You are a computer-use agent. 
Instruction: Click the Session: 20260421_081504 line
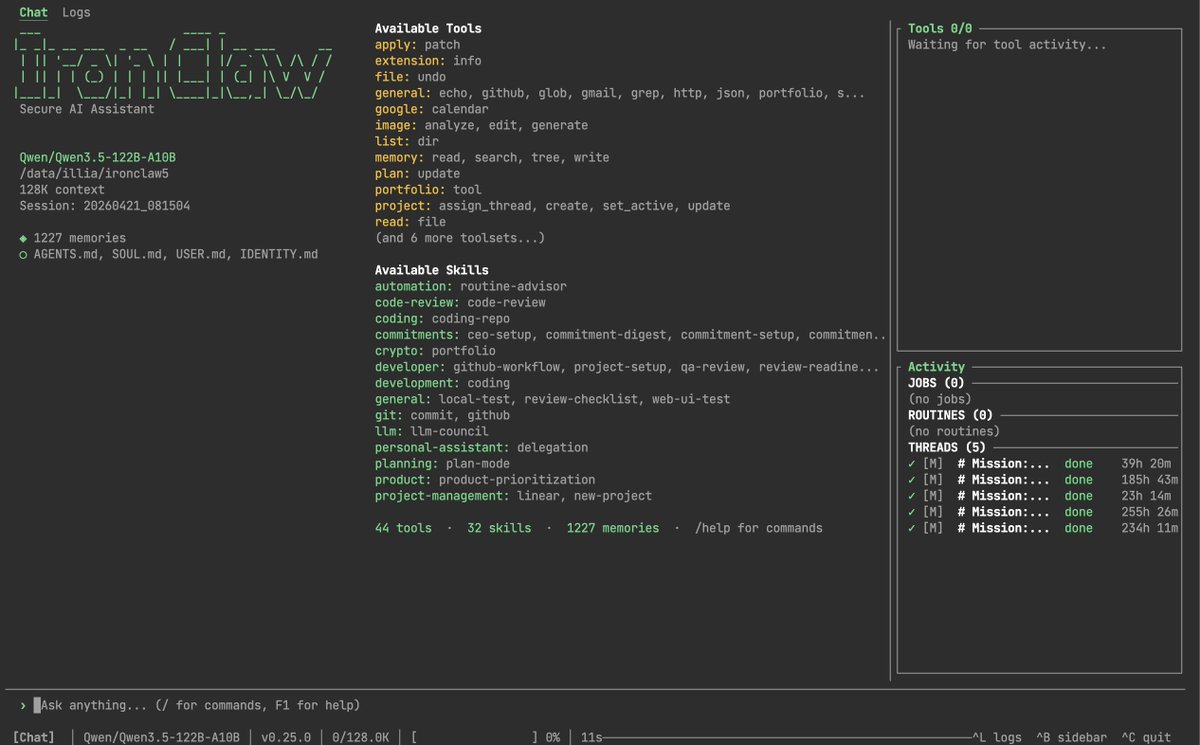click(x=105, y=206)
